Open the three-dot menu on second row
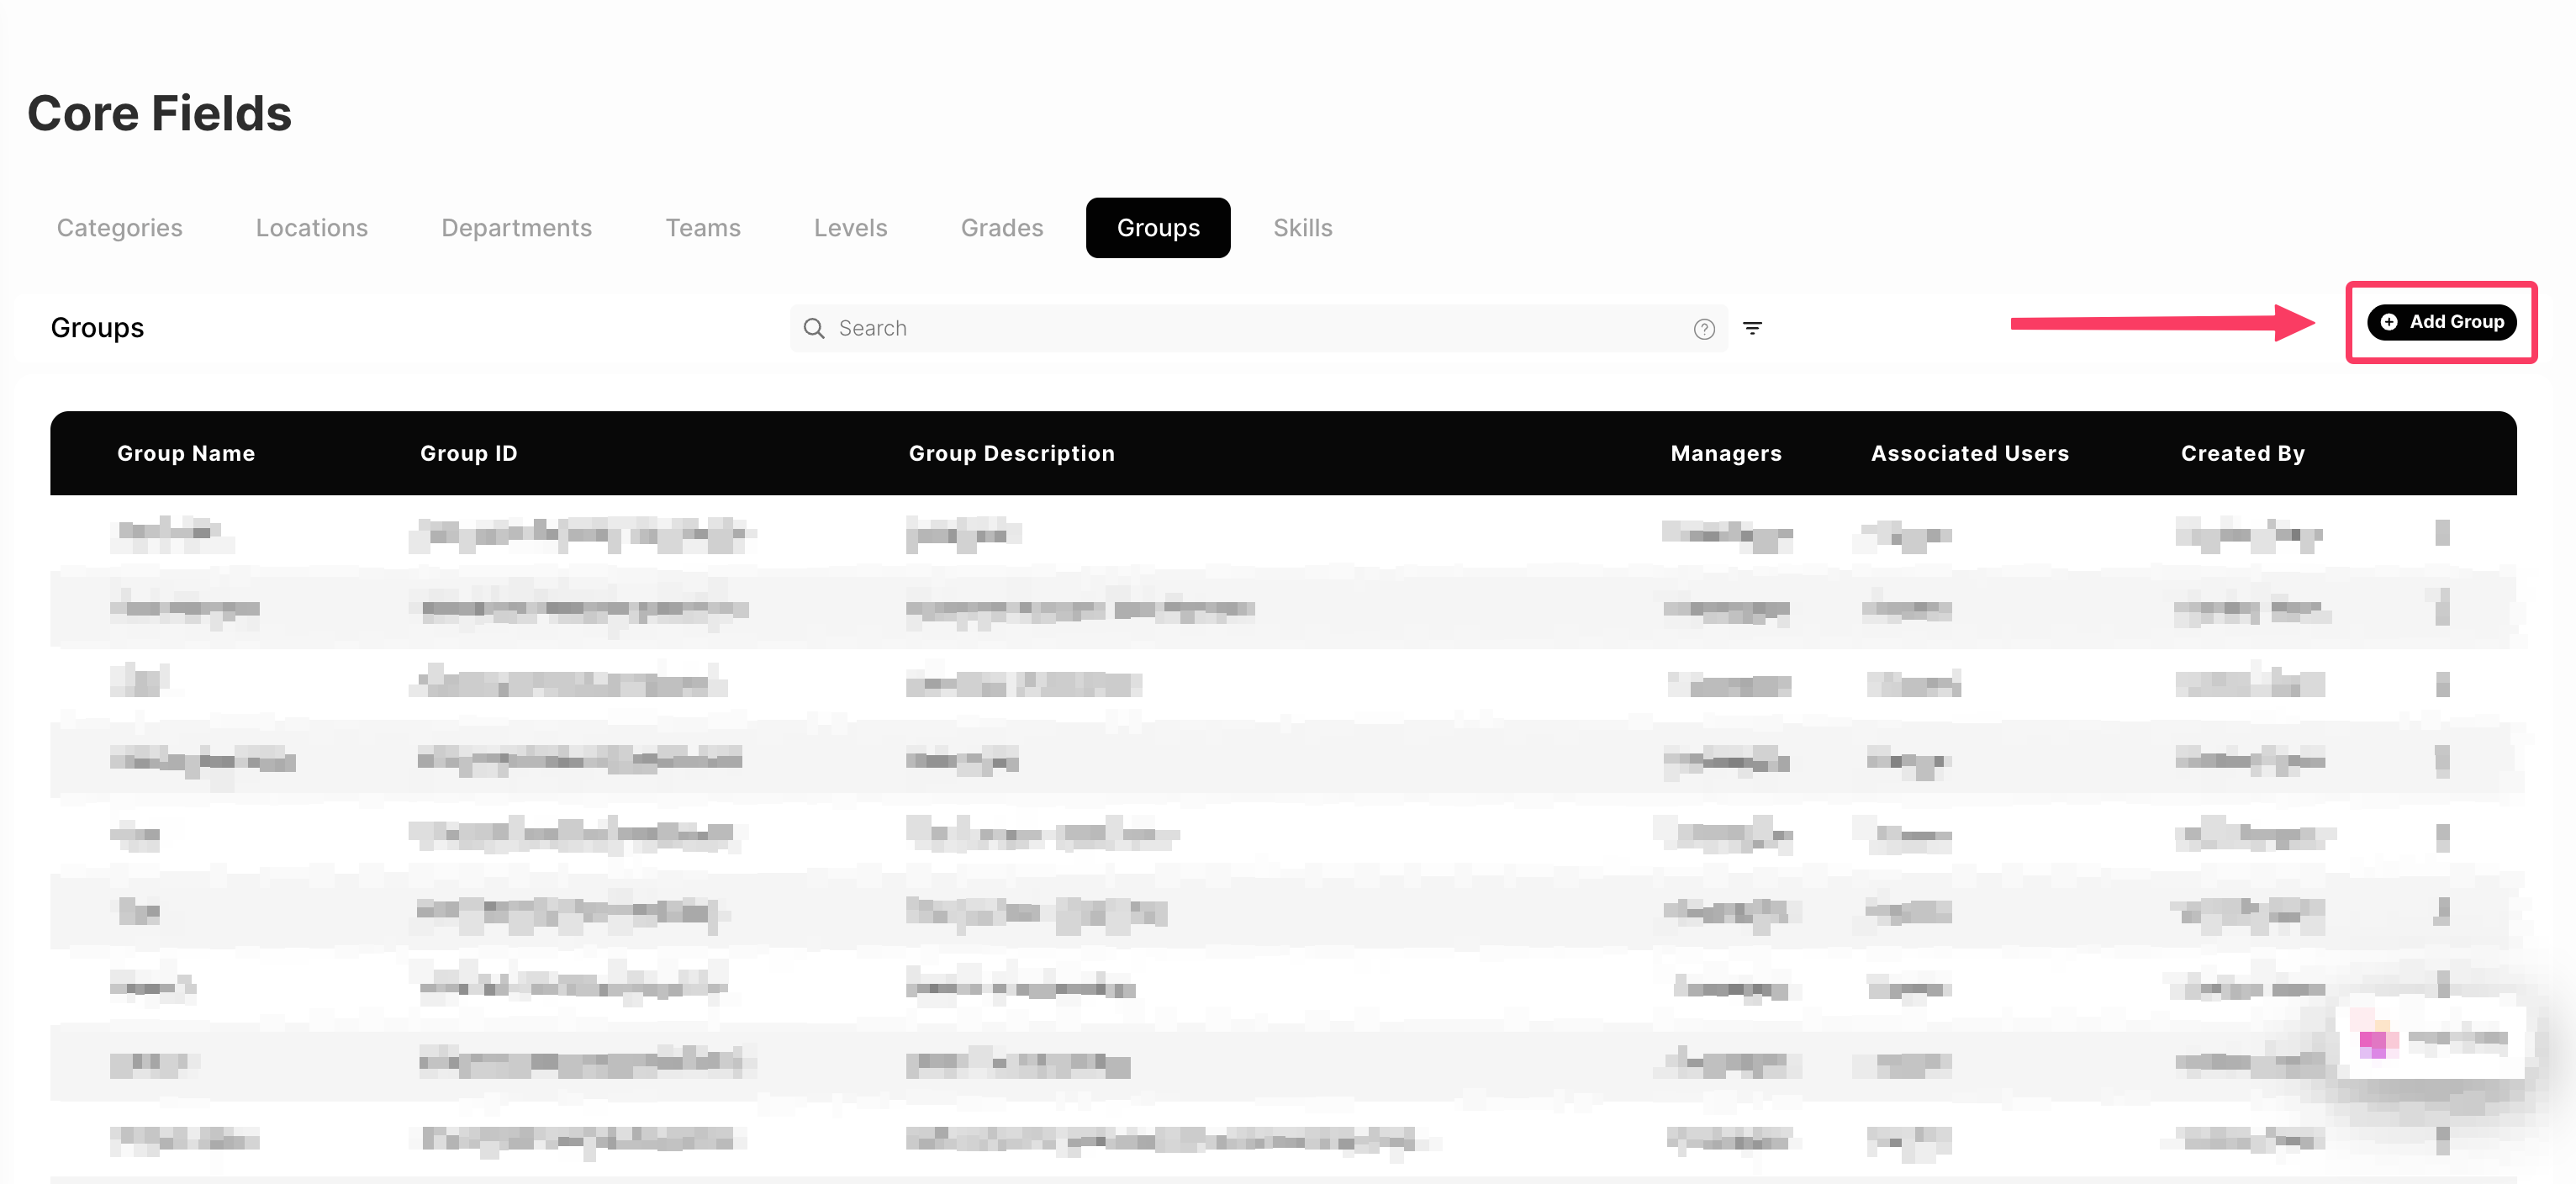Image resolution: width=2576 pixels, height=1184 pixels. pyautogui.click(x=2442, y=608)
